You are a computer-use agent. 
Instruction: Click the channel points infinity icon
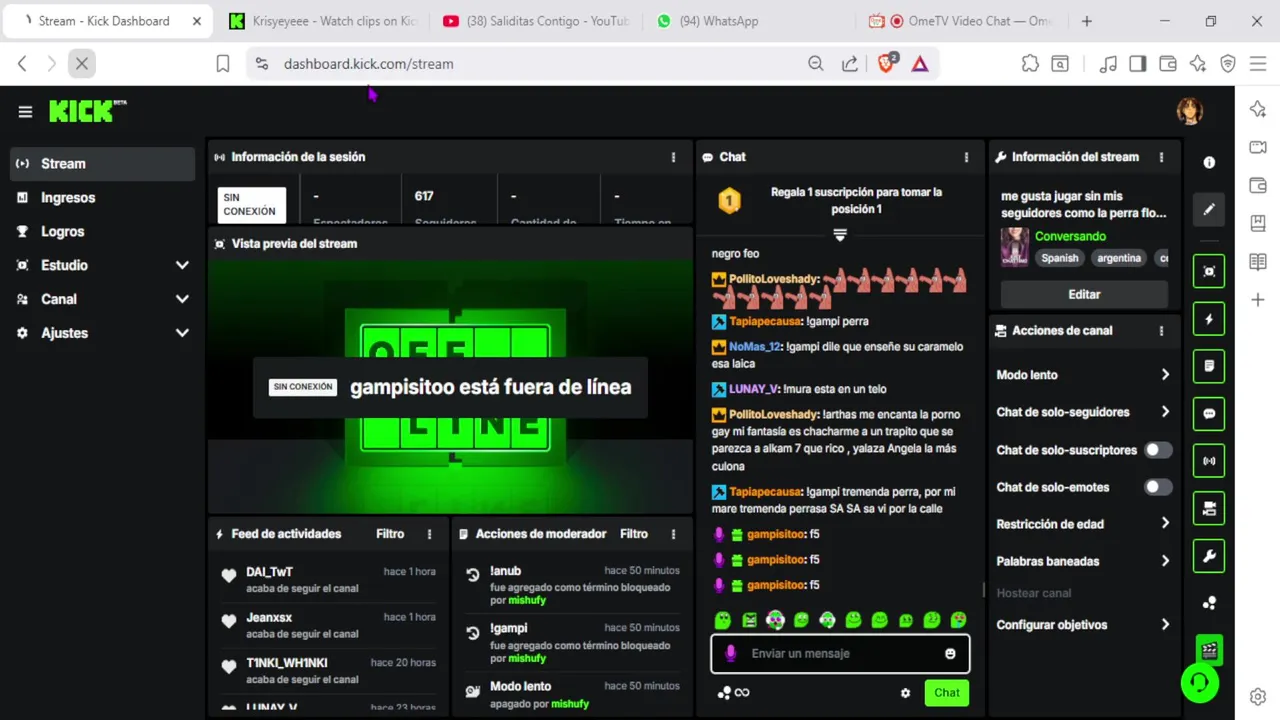pyautogui.click(x=734, y=693)
